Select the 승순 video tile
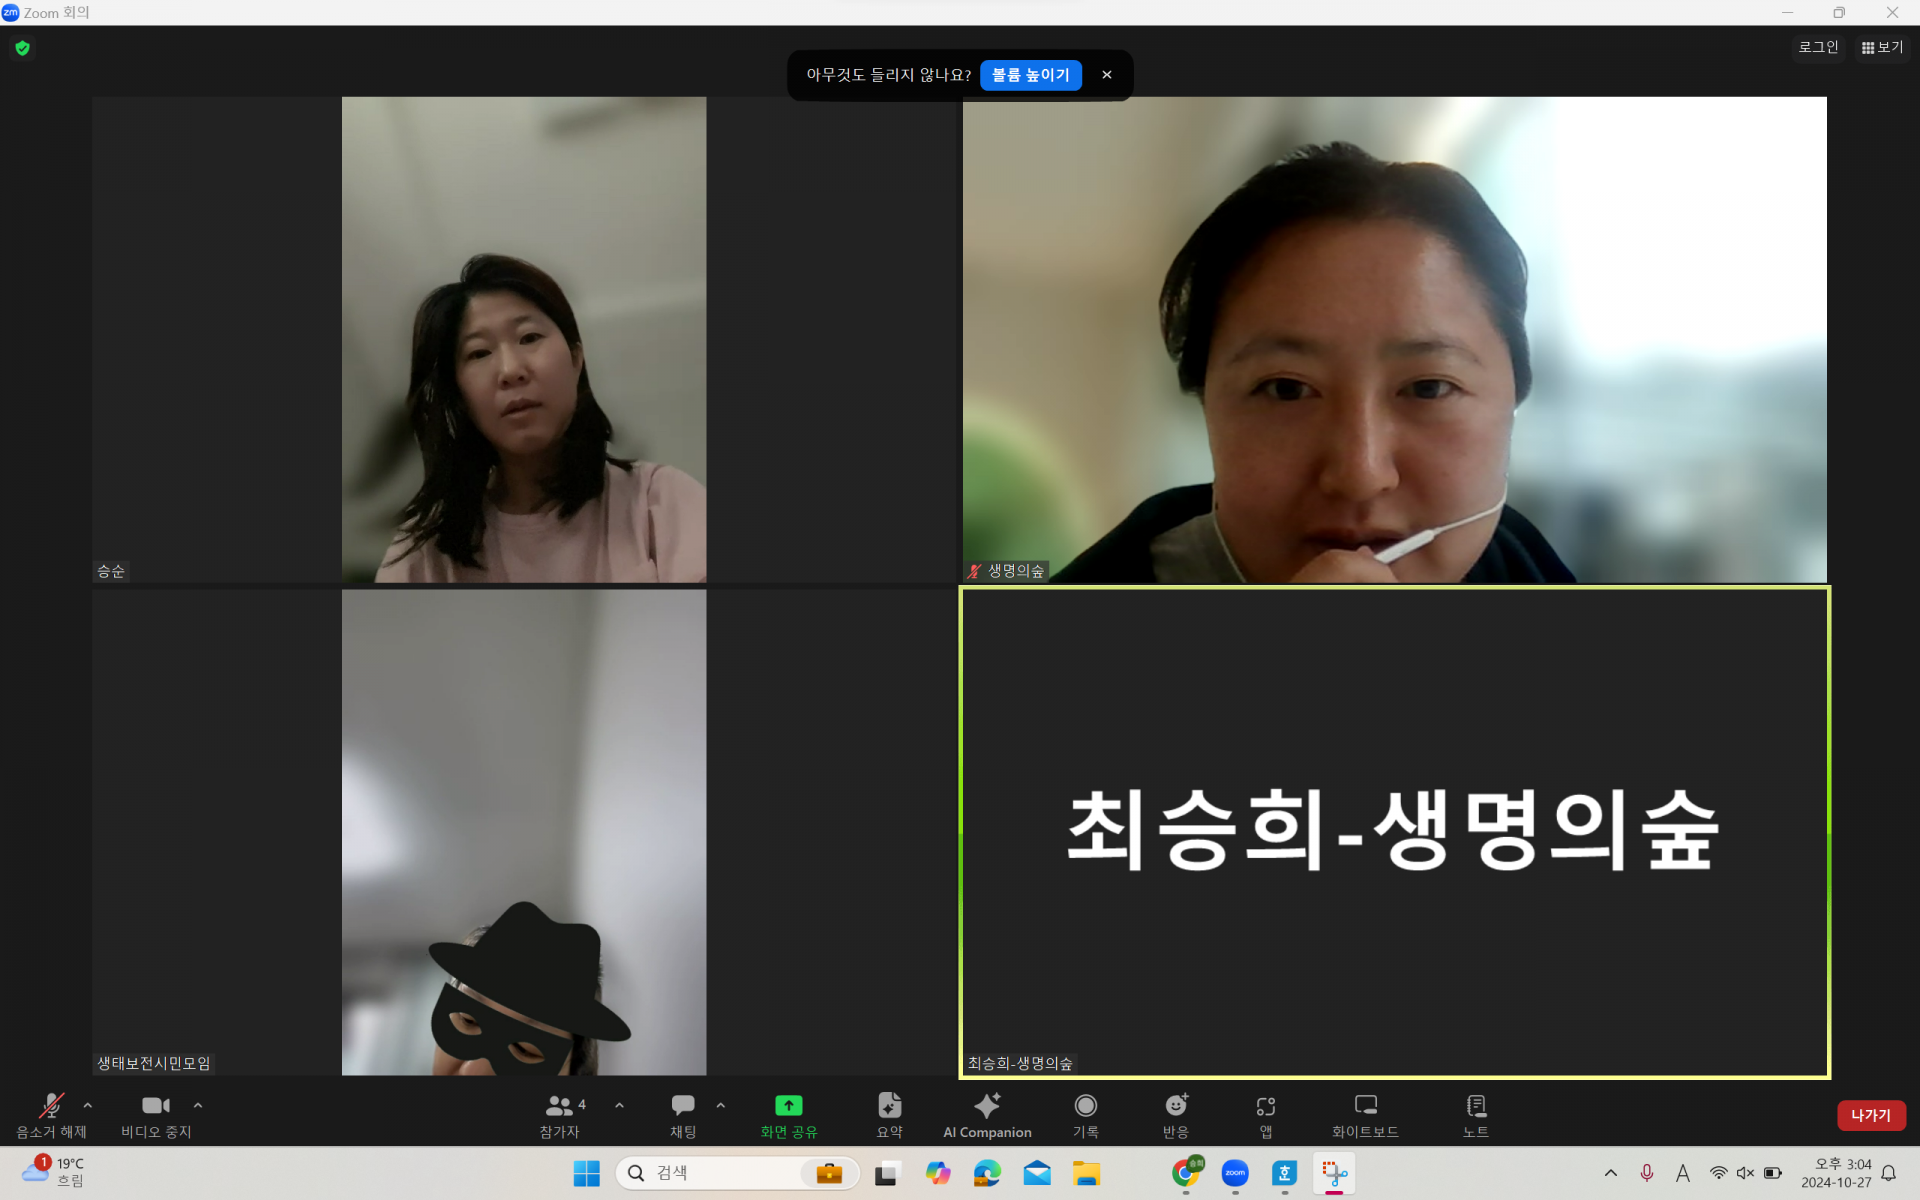The width and height of the screenshot is (1920, 1200). (524, 339)
